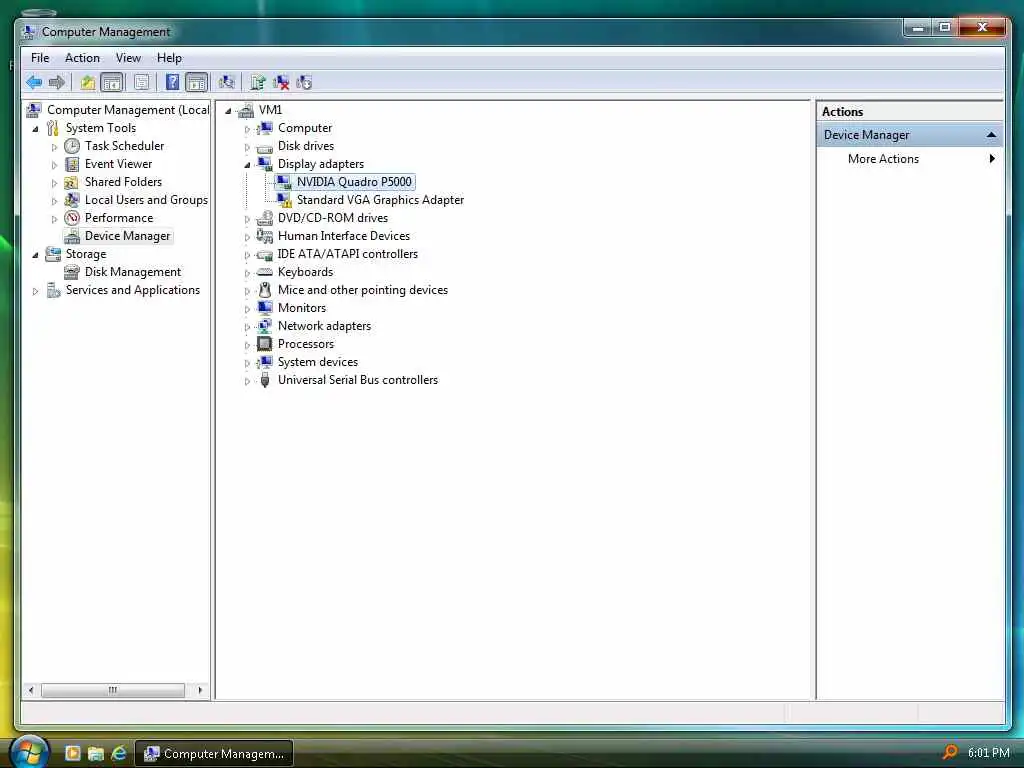Expand the Disk drives category
This screenshot has height=768, width=1024.
247,147
